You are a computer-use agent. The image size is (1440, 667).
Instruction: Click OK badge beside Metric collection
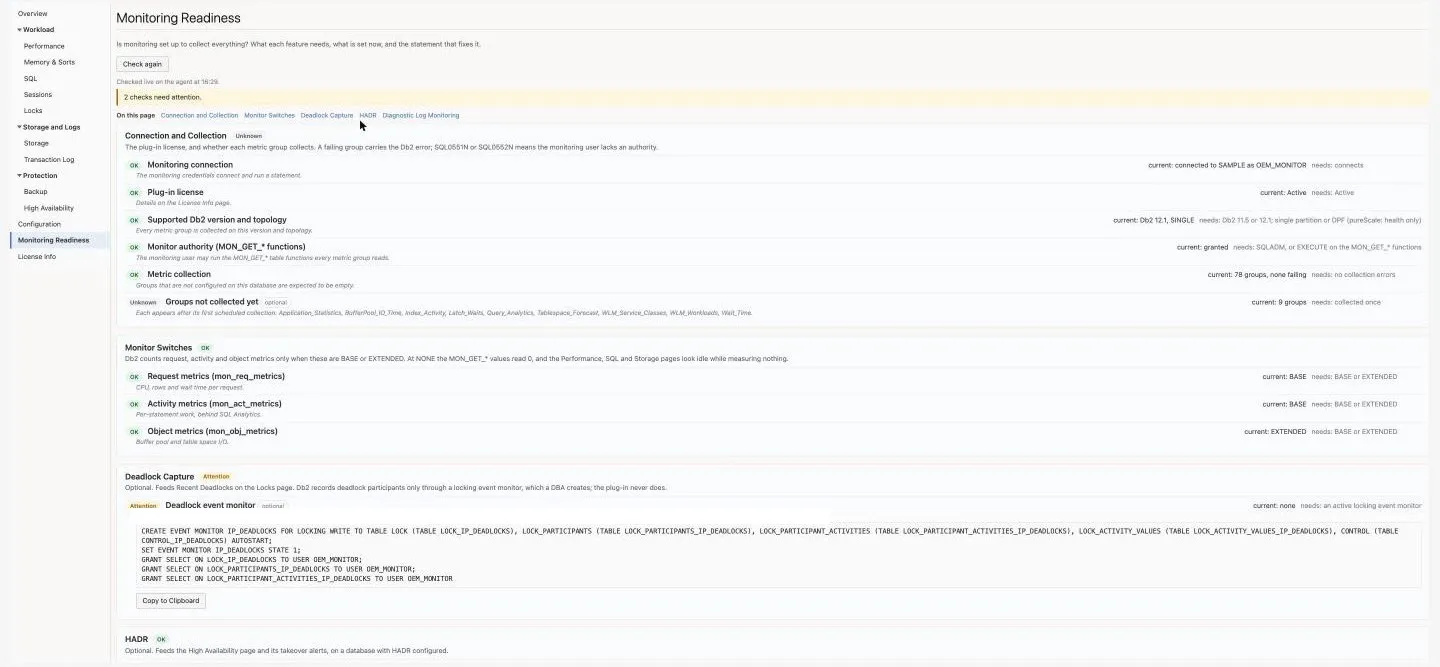coord(134,275)
